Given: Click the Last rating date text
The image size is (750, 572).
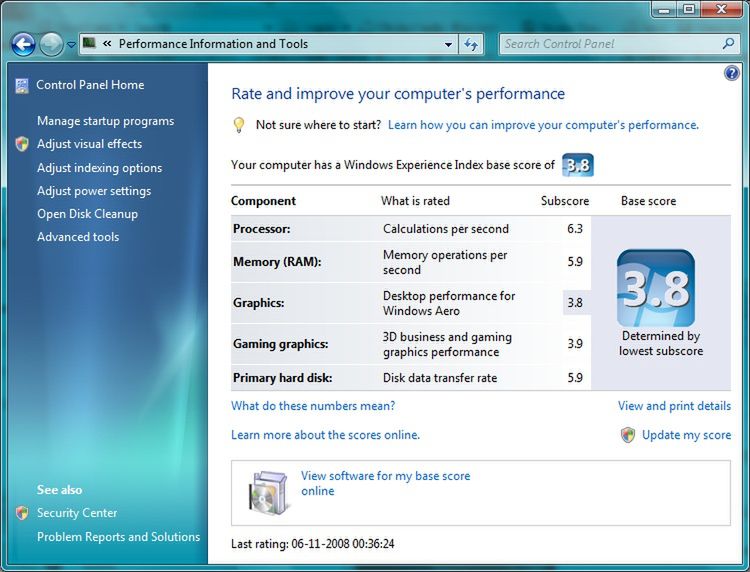Looking at the screenshot, I should click(x=313, y=544).
